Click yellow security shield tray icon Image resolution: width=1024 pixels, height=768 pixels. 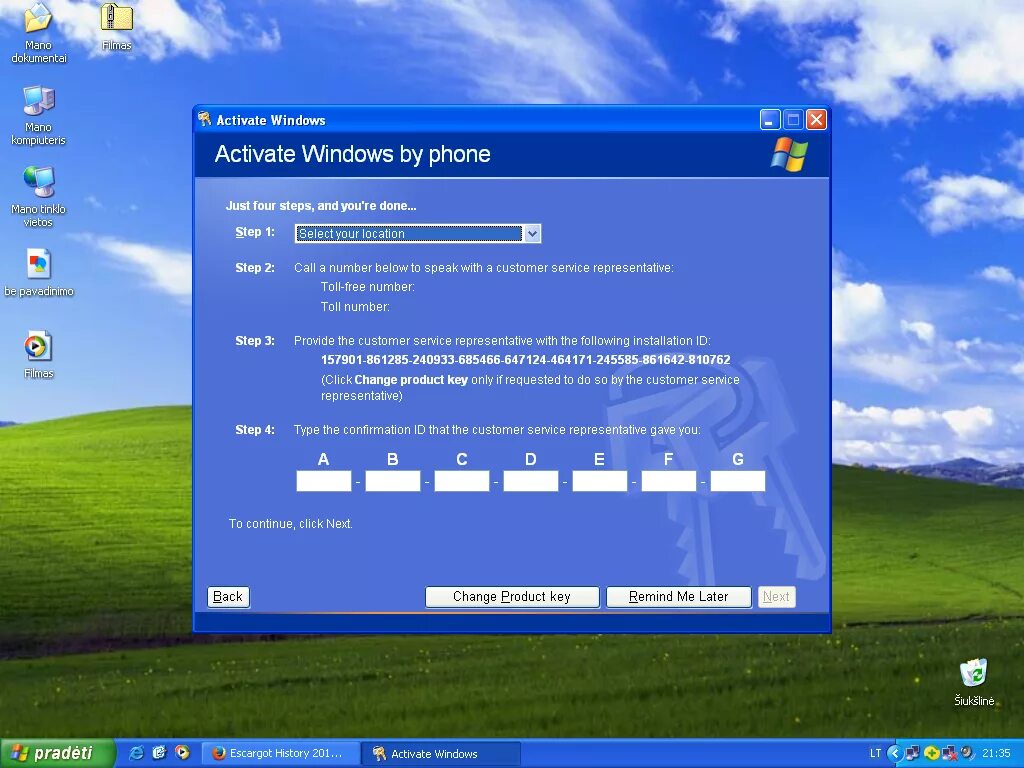coord(931,753)
